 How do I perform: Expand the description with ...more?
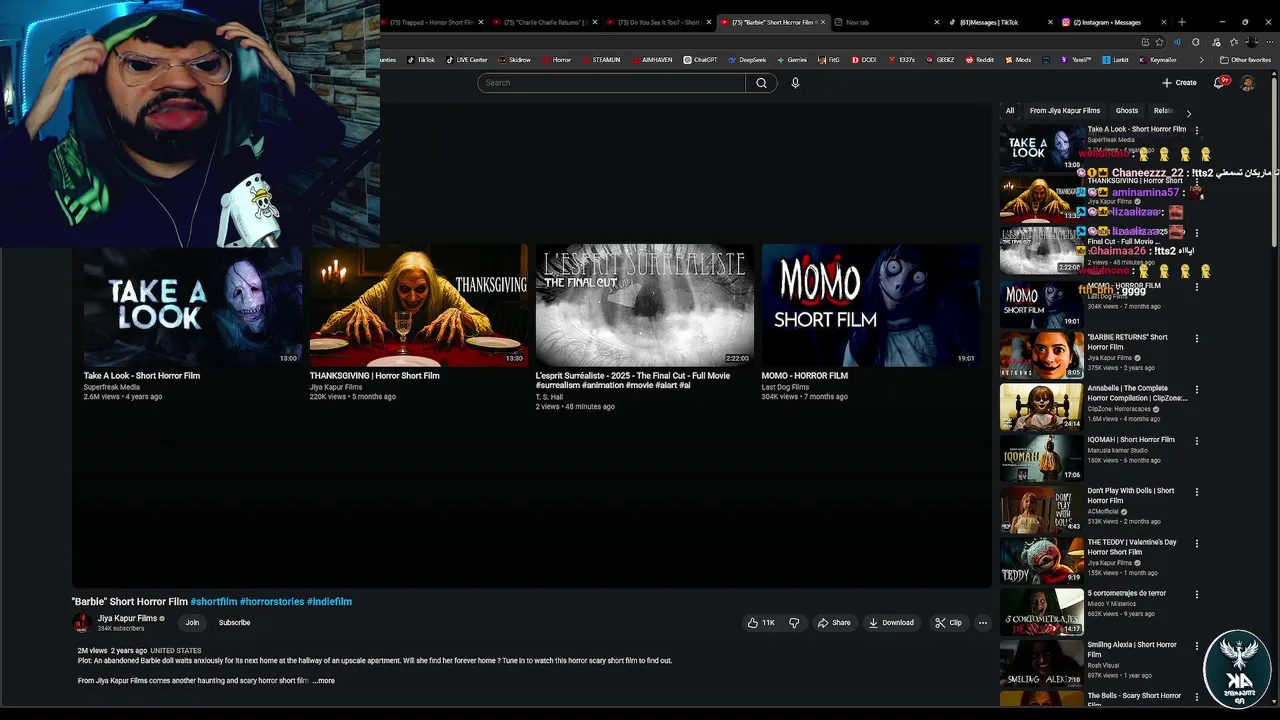[x=324, y=681]
